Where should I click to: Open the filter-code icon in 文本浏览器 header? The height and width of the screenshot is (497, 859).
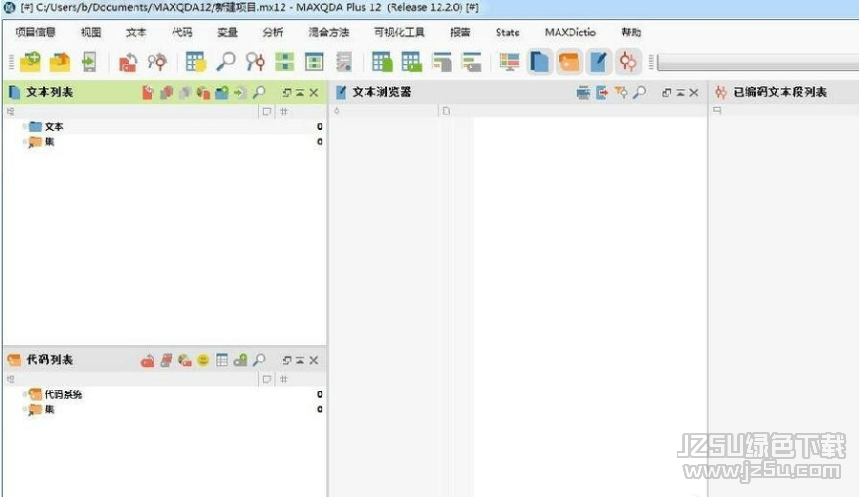pyautogui.click(x=621, y=93)
